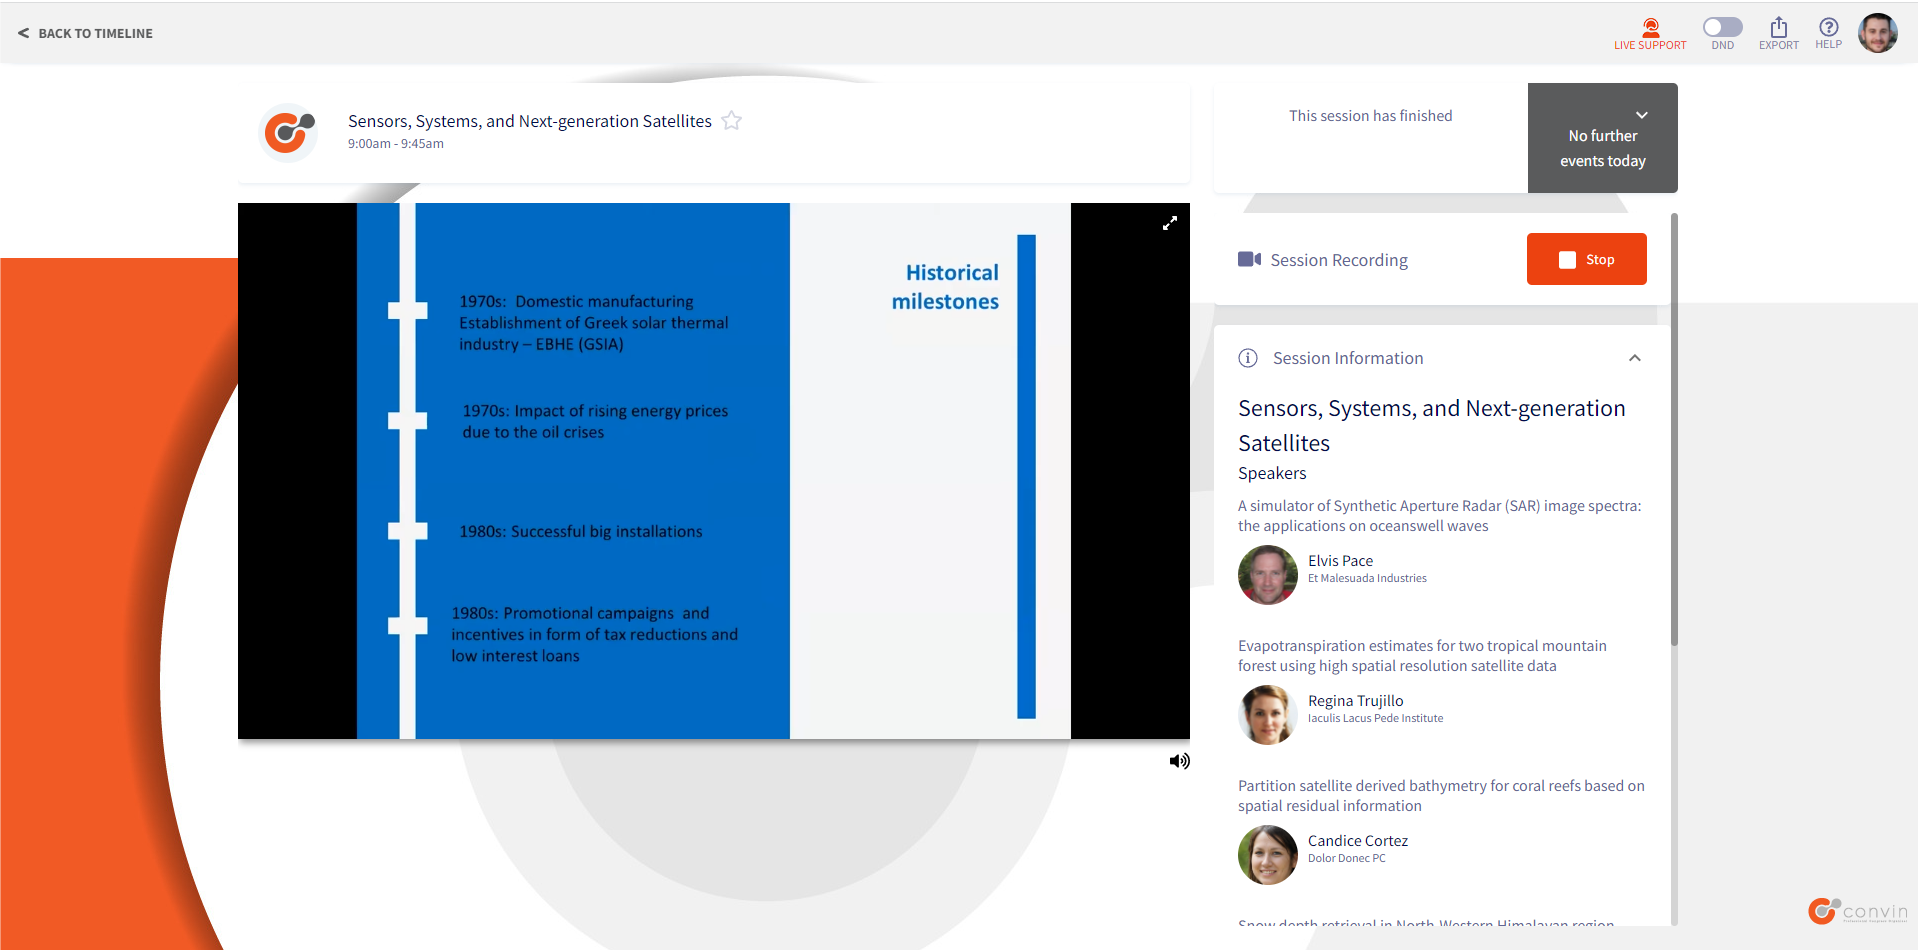Click the session panel vertical scrollbar
The image size is (1918, 950).
point(1673,430)
